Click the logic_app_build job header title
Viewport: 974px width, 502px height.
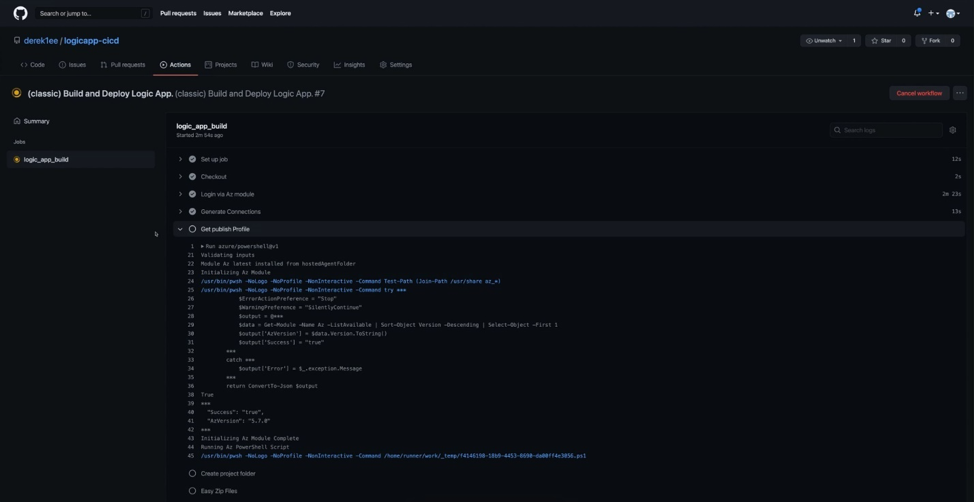(201, 126)
